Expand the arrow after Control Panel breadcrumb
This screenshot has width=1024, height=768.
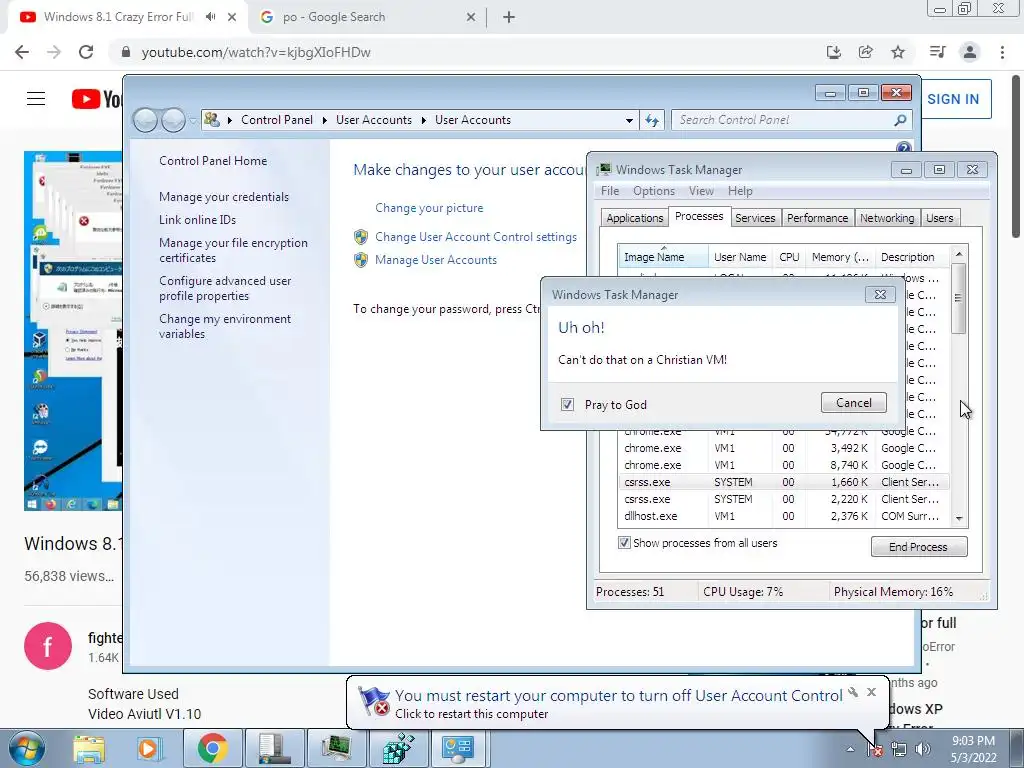tap(325, 120)
